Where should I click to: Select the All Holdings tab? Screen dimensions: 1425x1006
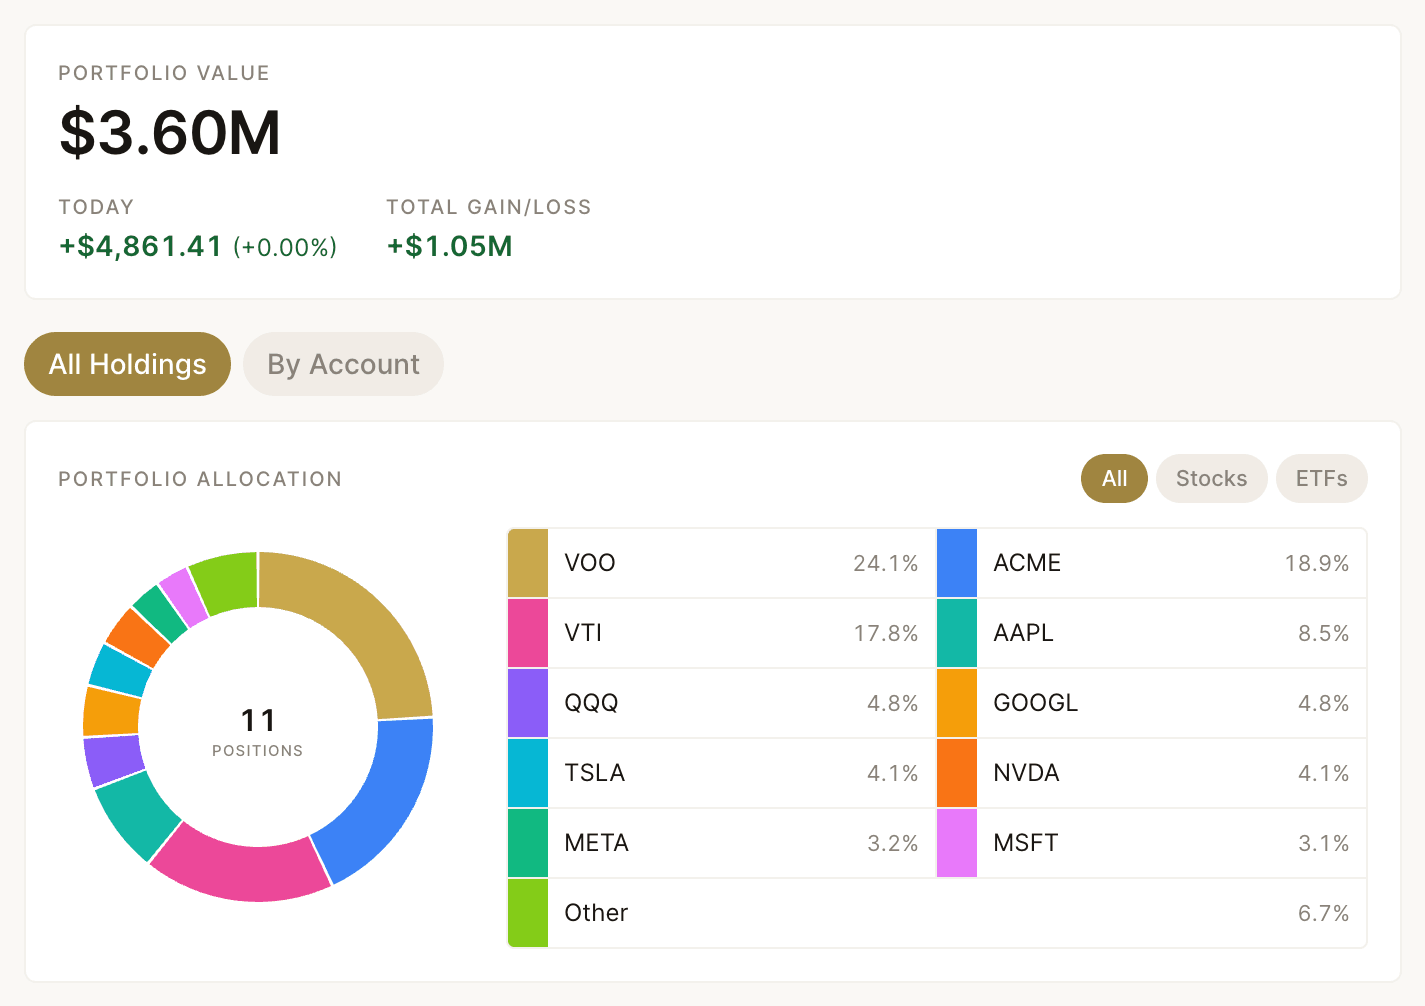[127, 364]
